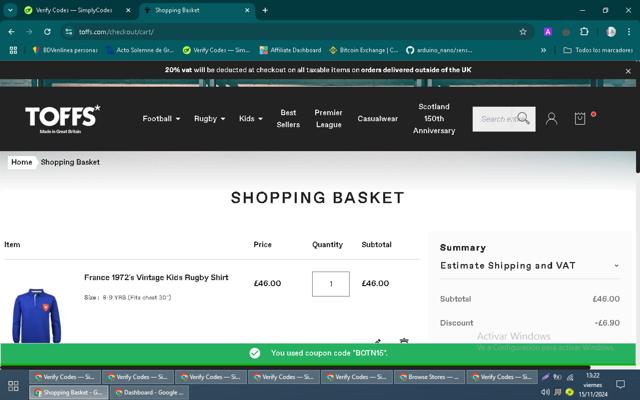Click the Discount -£6.90 value
640x400 pixels.
(x=607, y=323)
